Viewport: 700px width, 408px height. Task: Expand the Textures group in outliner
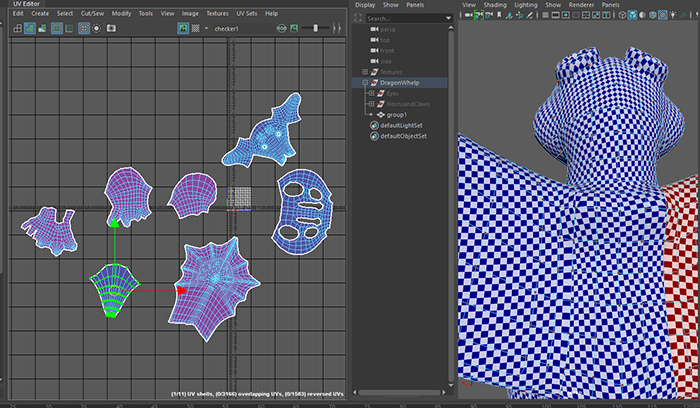pos(364,71)
